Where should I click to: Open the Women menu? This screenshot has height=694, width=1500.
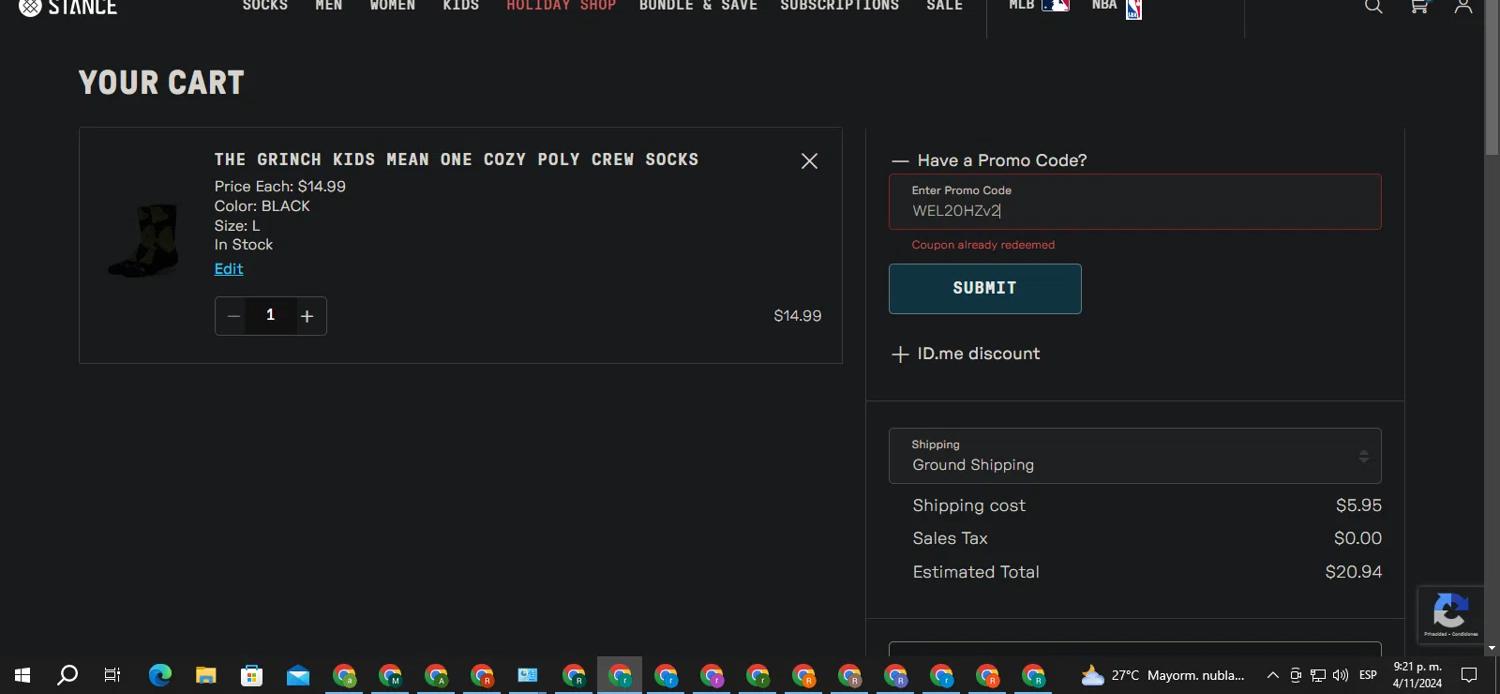[x=393, y=6]
